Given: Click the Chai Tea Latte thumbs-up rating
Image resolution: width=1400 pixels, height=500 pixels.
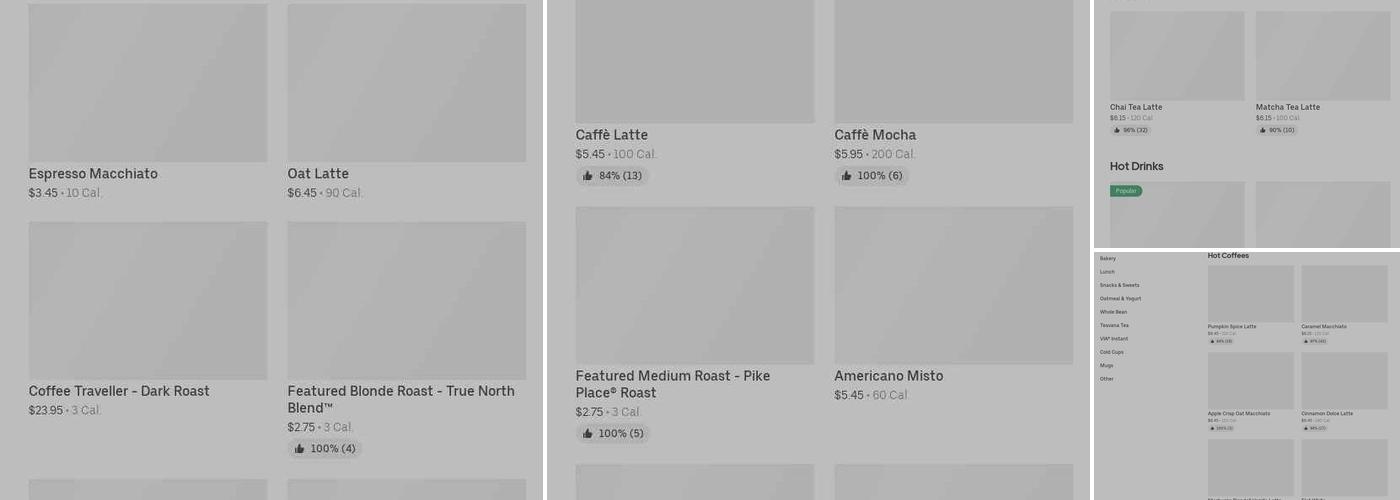Looking at the screenshot, I should (x=1130, y=130).
